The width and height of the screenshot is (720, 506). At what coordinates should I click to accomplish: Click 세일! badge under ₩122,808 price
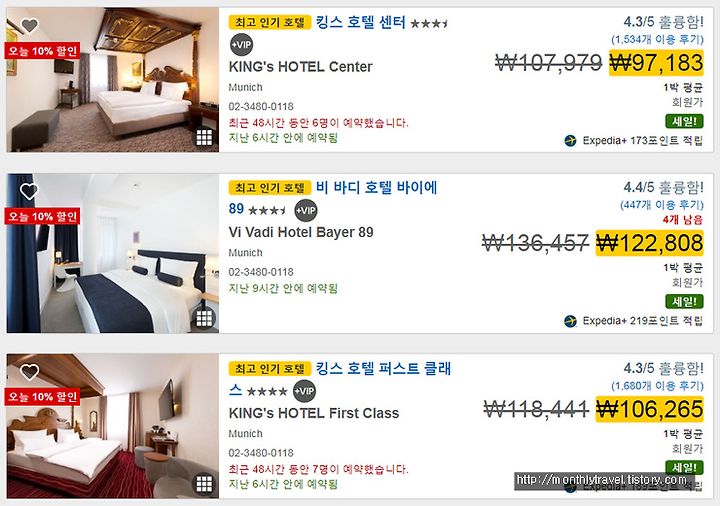coord(684,302)
